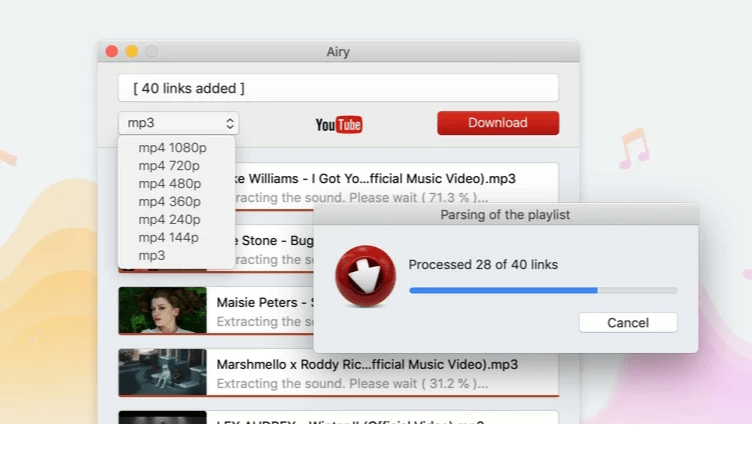Select mp4 480p format option

pos(170,184)
